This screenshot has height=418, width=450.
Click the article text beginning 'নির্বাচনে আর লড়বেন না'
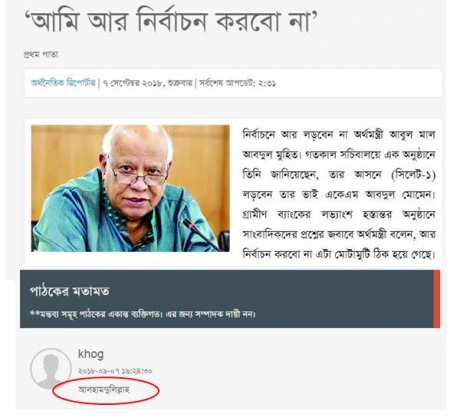coord(339,195)
